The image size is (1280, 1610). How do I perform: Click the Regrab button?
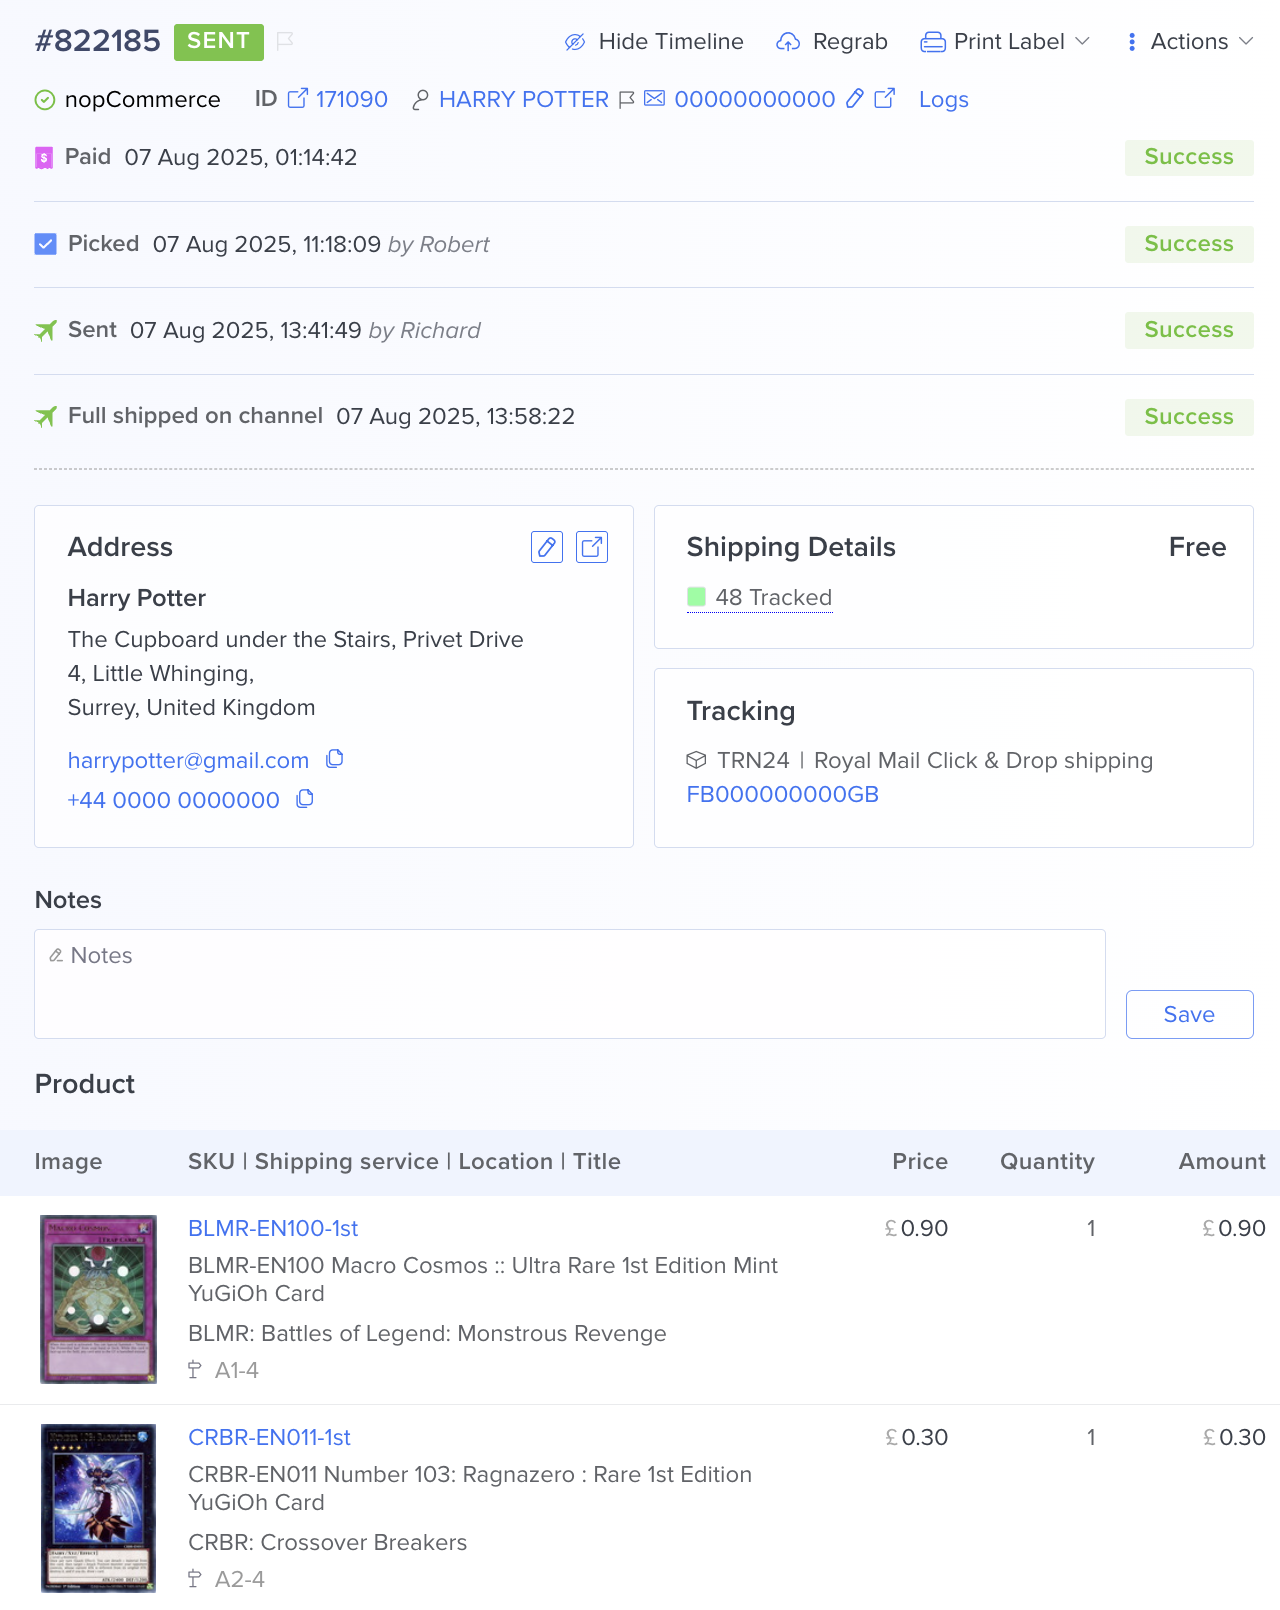pyautogui.click(x=832, y=41)
